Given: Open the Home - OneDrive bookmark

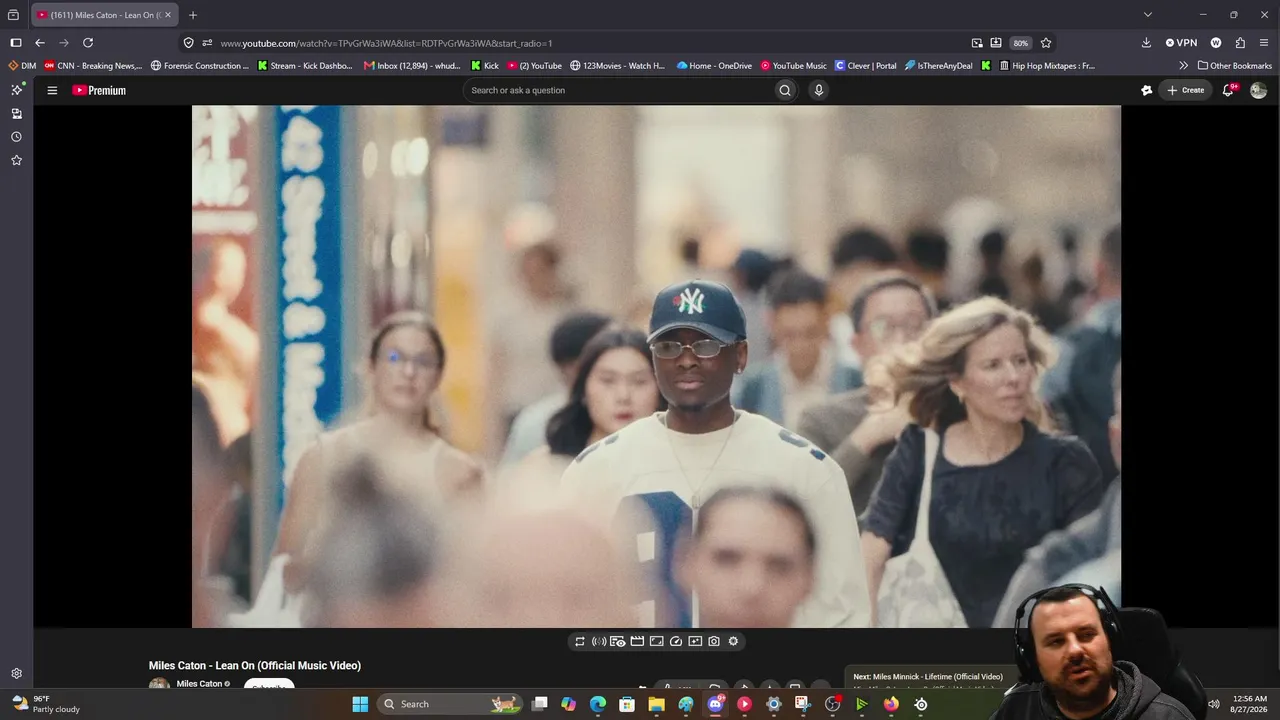Looking at the screenshot, I should coord(714,66).
